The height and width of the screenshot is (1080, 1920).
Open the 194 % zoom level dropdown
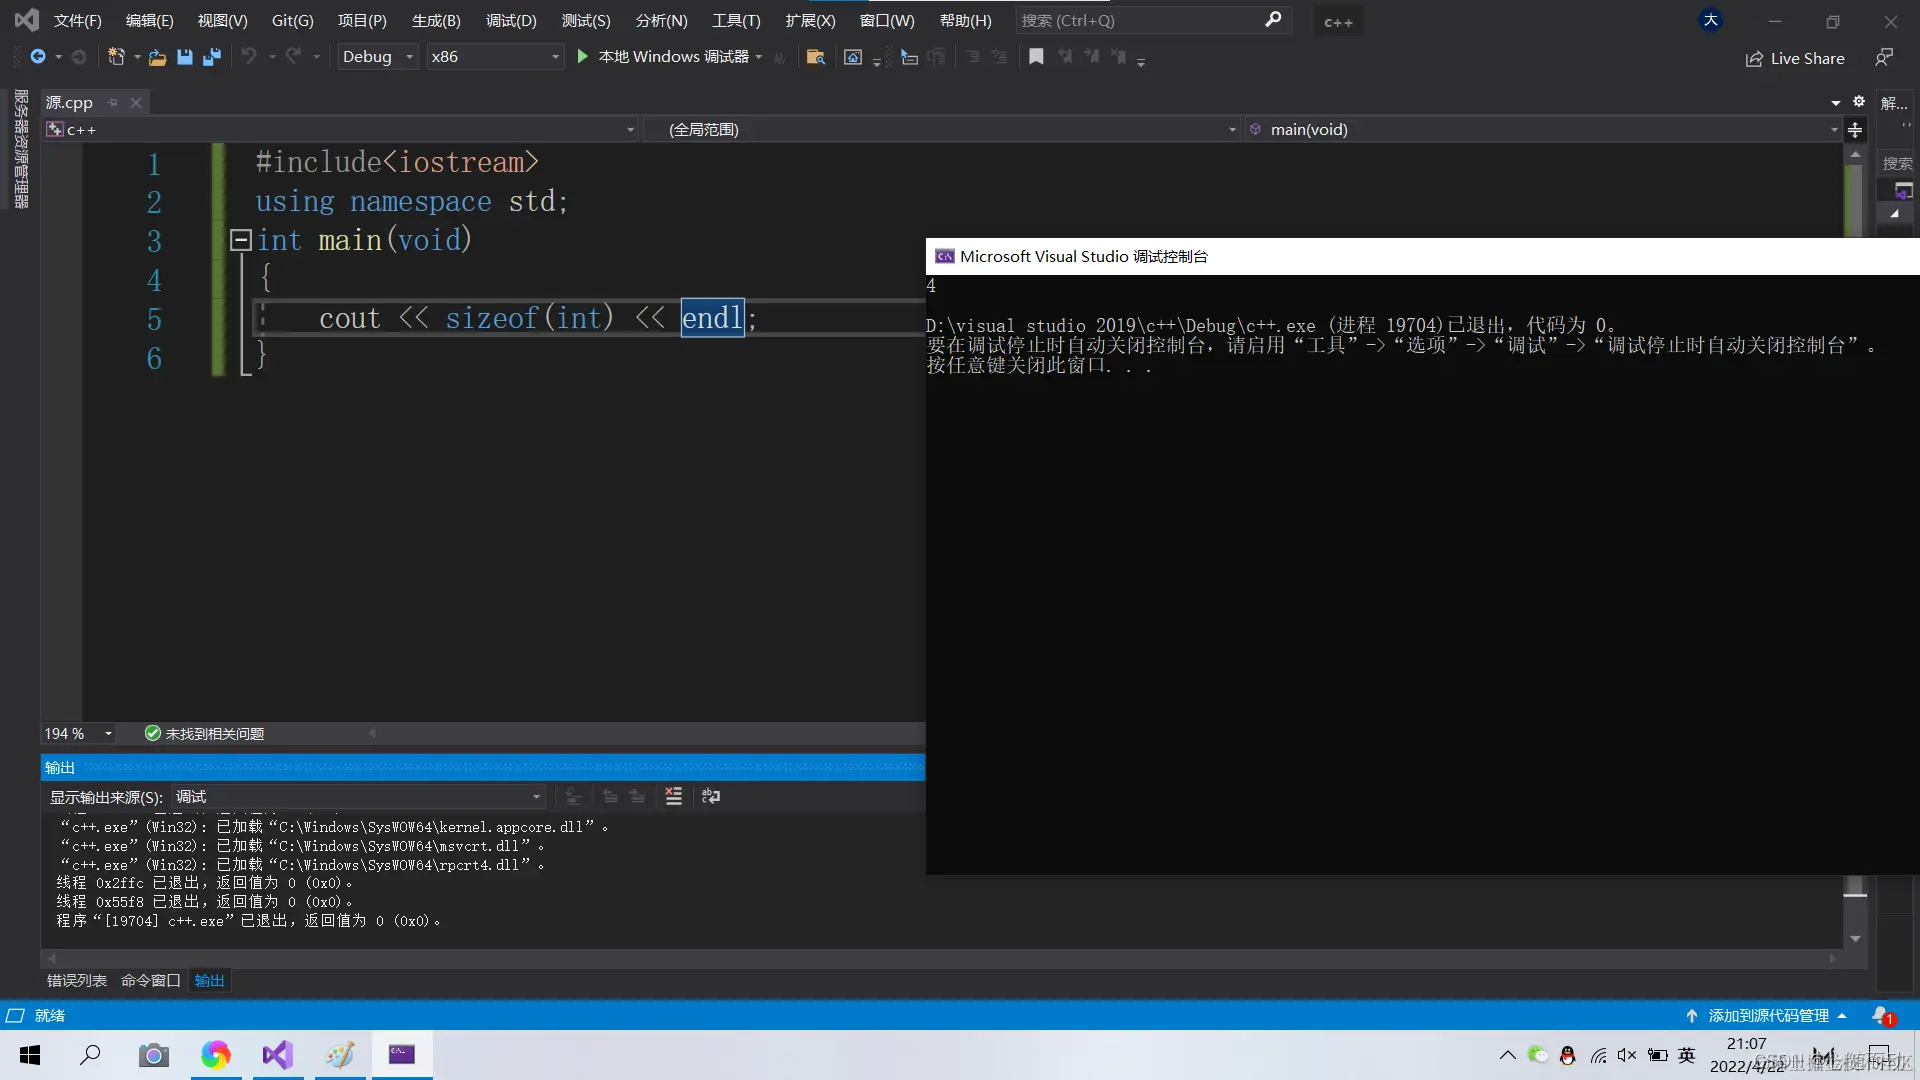[108, 733]
